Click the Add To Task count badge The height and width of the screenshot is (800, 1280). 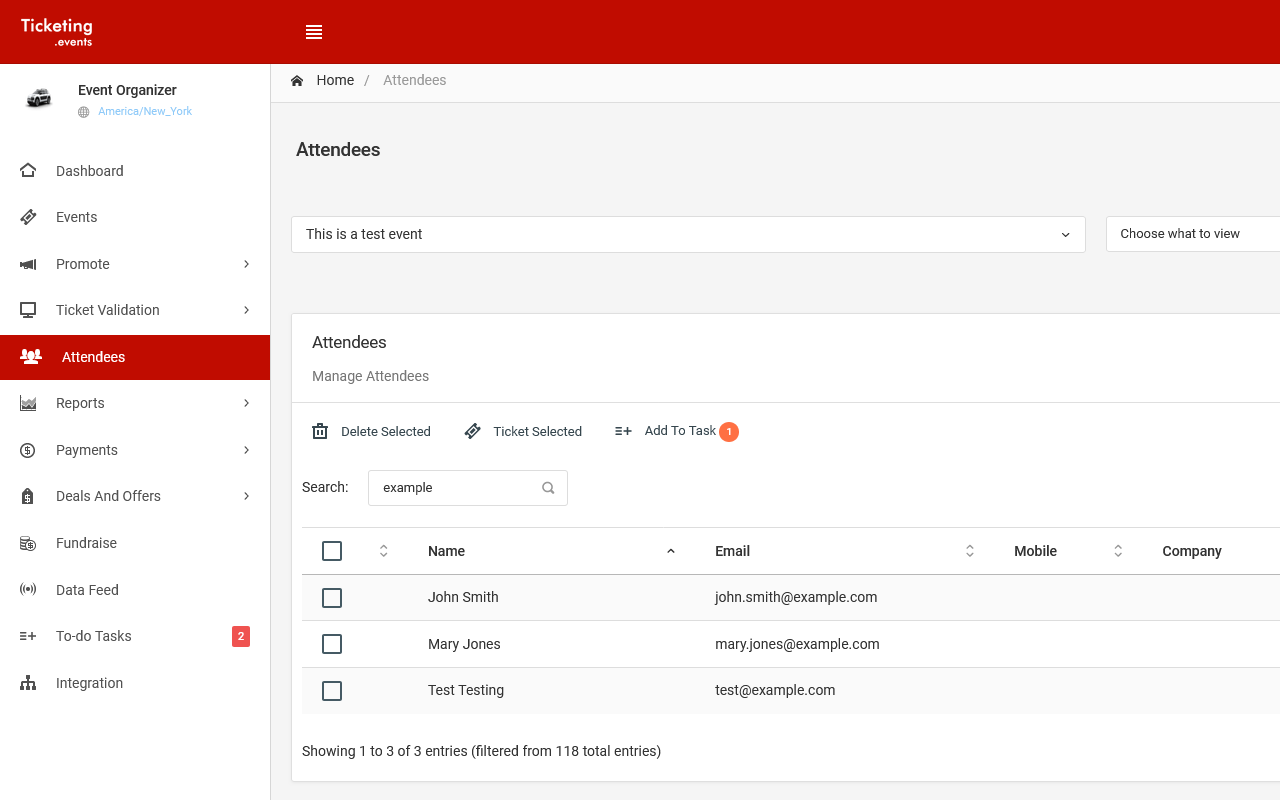point(729,432)
